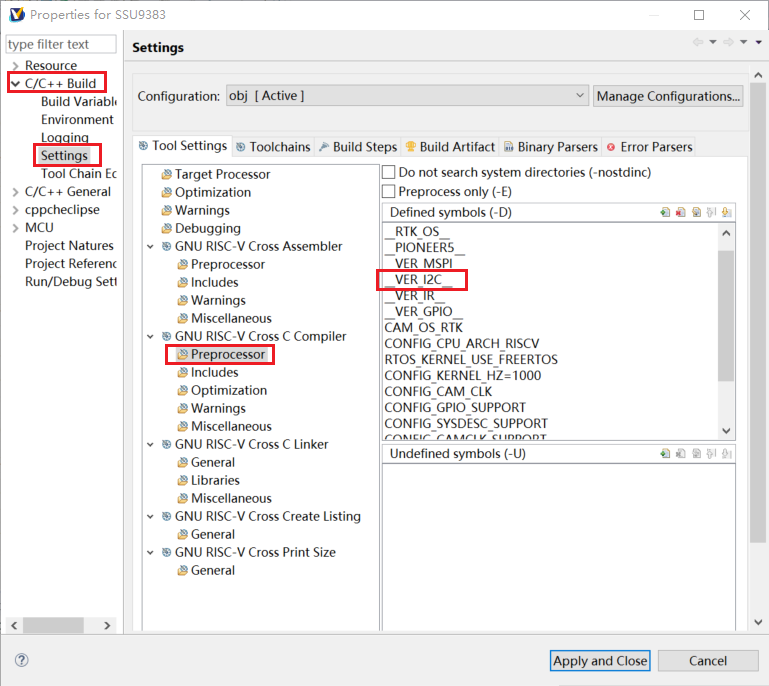Click the Add icon for Undefined symbols
The width and height of the screenshot is (769, 686).
click(665, 454)
